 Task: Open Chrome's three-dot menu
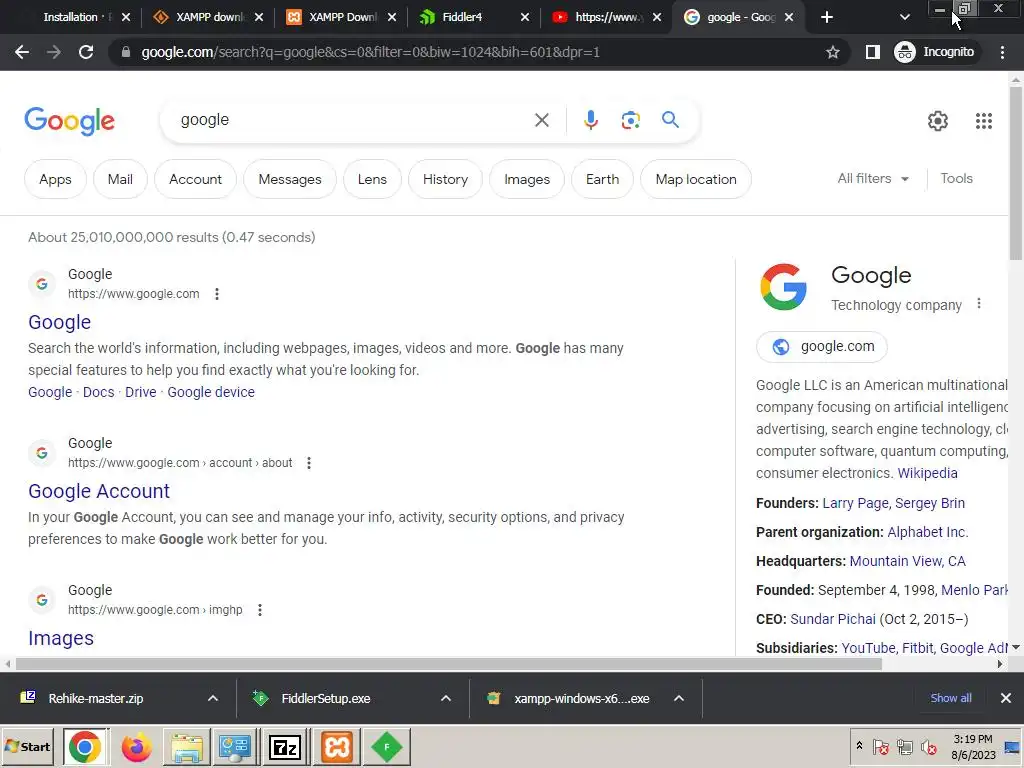[x=1002, y=52]
